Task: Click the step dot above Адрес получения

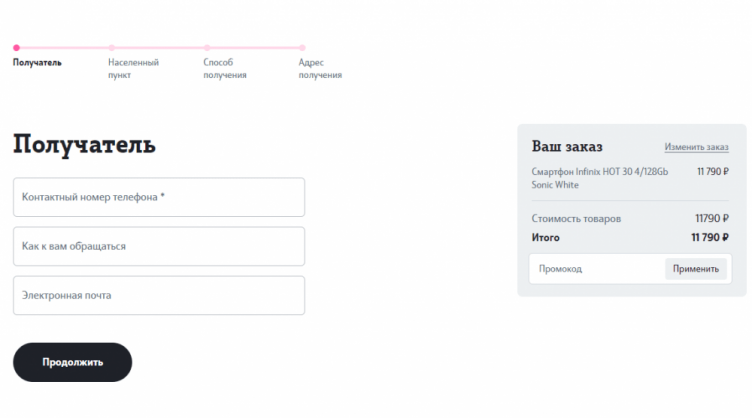Action: 302,47
